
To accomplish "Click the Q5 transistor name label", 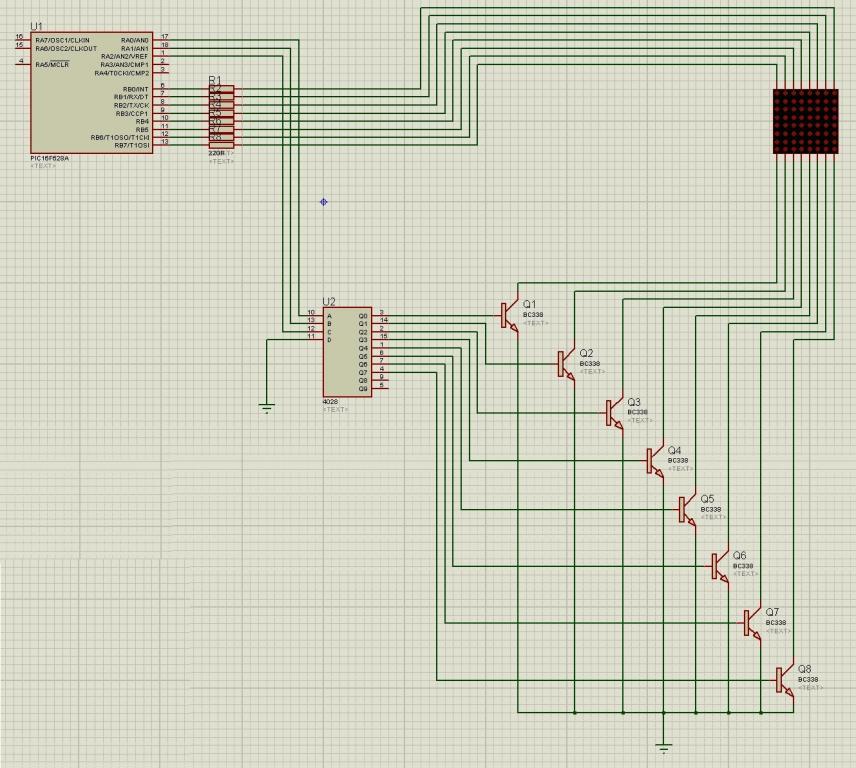I will [x=708, y=498].
